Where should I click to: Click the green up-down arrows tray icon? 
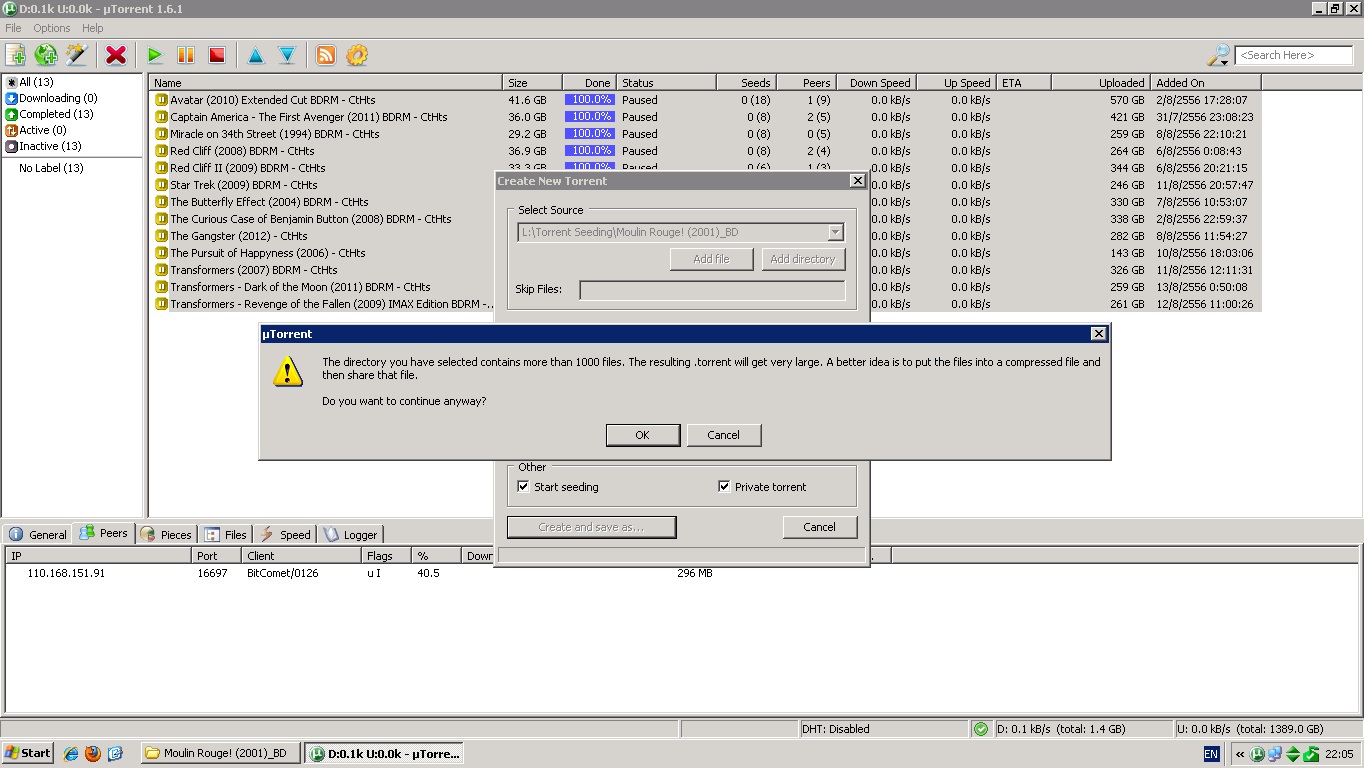click(x=1293, y=754)
